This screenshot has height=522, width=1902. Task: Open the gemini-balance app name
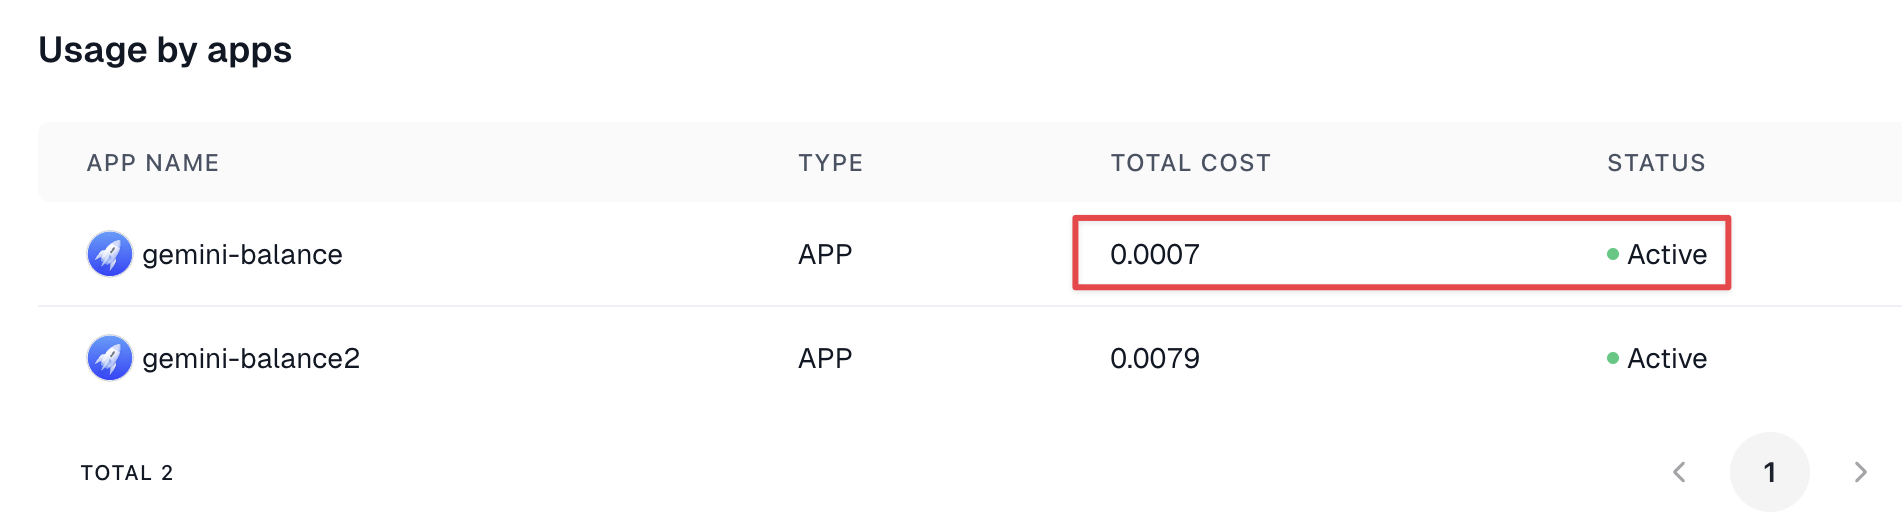[242, 255]
